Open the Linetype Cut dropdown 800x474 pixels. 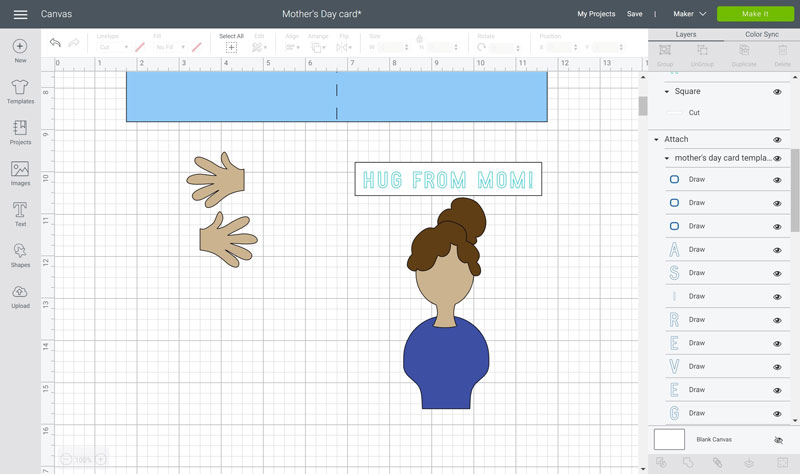pyautogui.click(x=113, y=47)
